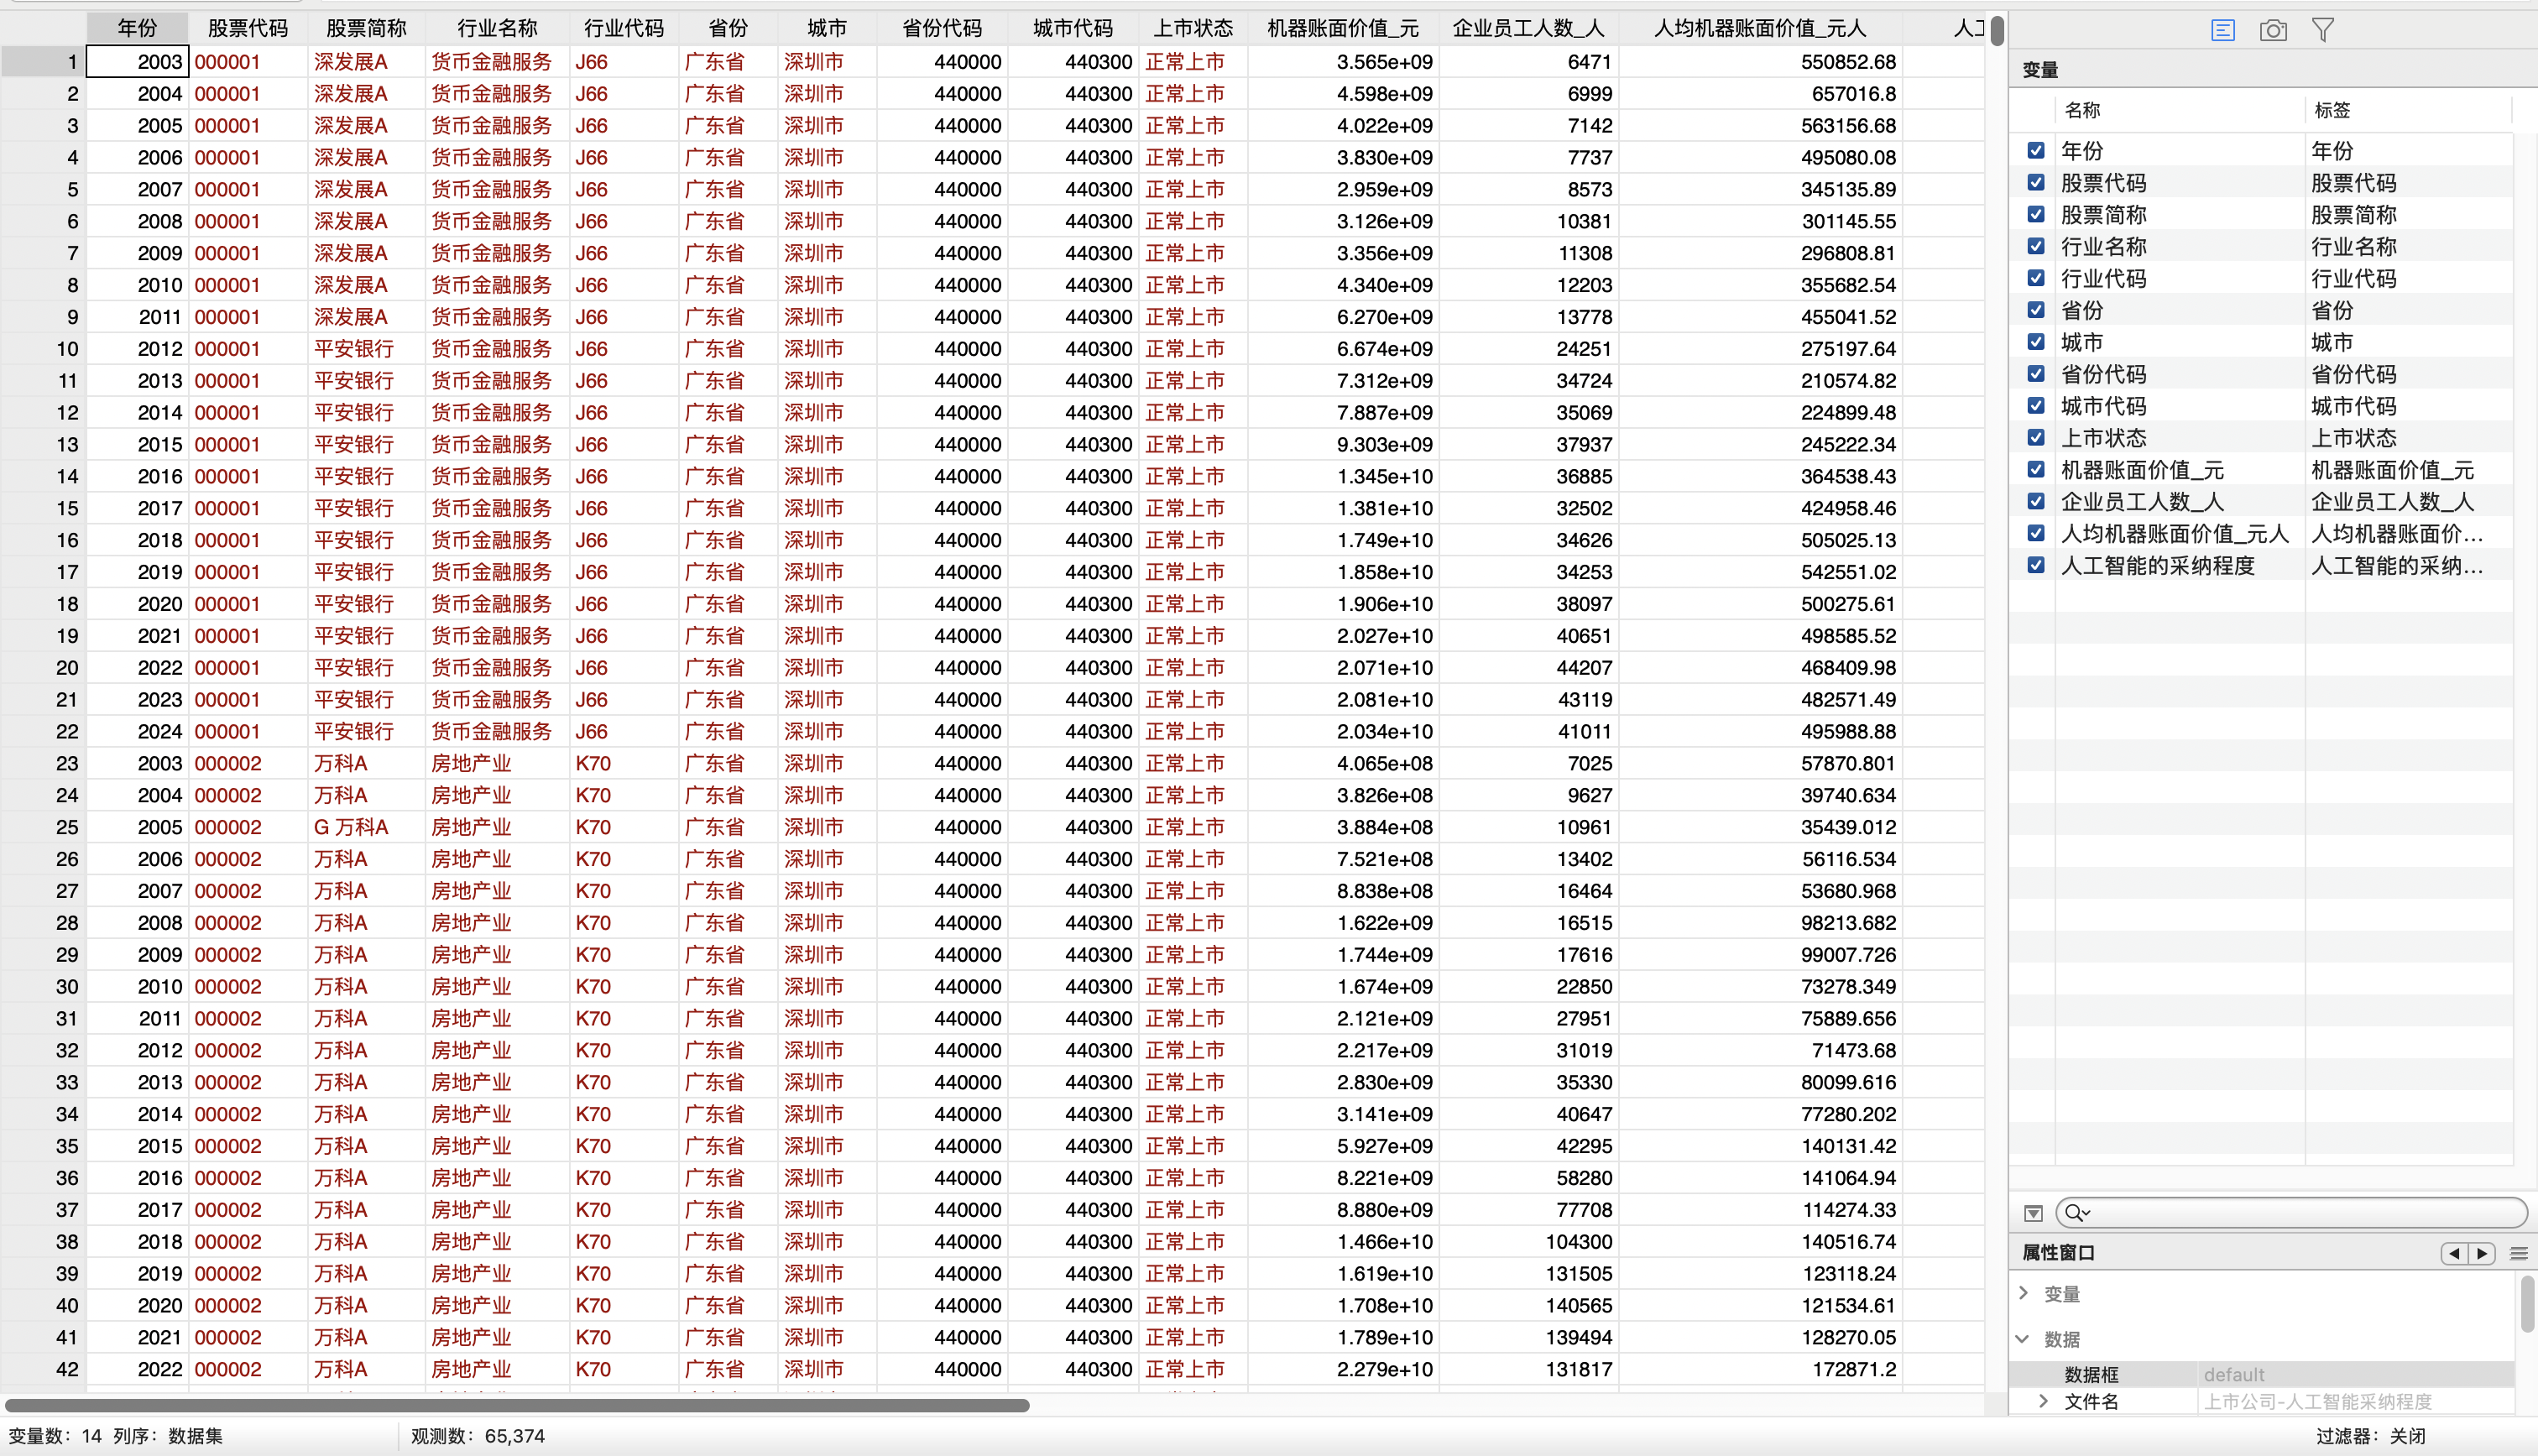Expand the 变量 section in properties
The width and height of the screenshot is (2538, 1456).
(2024, 1293)
